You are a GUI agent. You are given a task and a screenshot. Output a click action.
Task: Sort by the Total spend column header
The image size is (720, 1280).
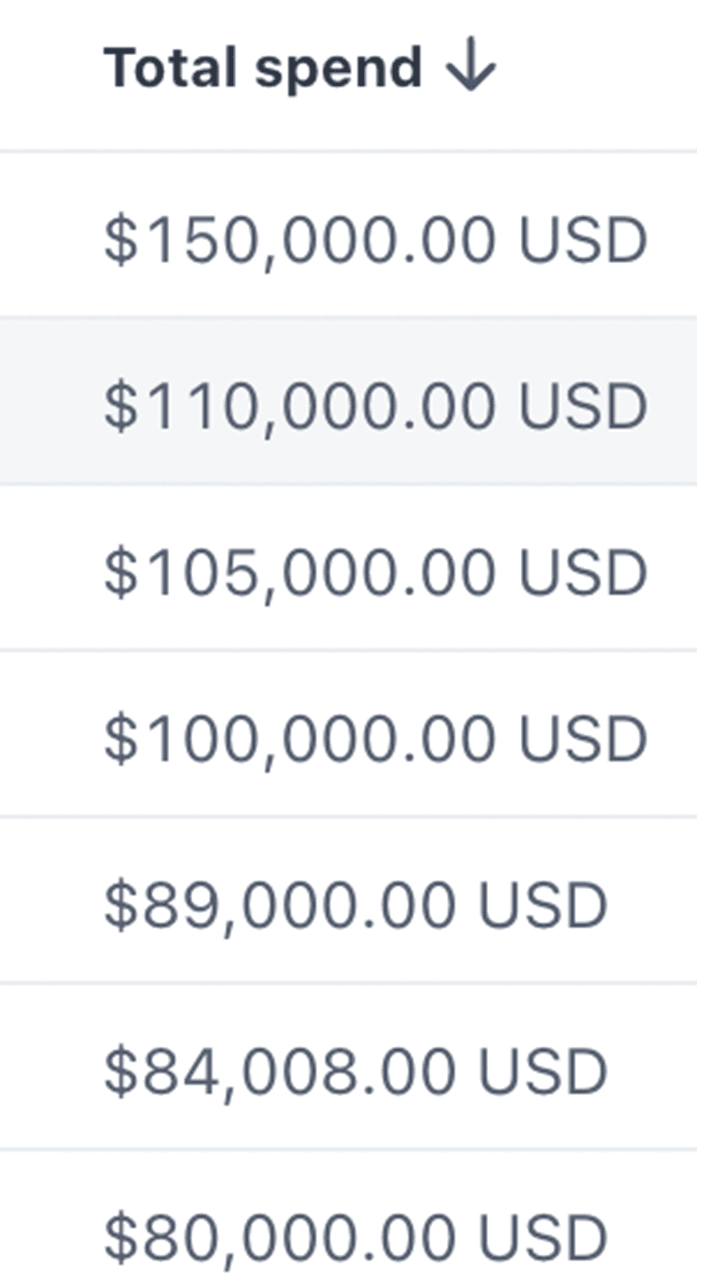[263, 69]
